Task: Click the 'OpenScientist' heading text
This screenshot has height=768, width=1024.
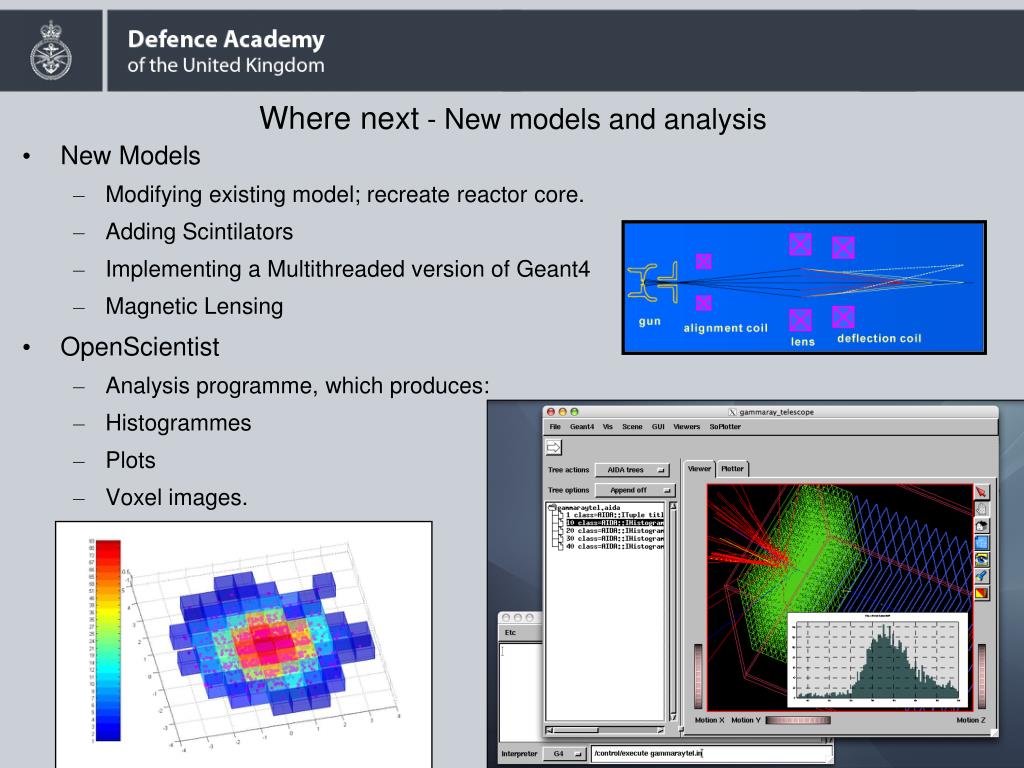Action: click(140, 347)
